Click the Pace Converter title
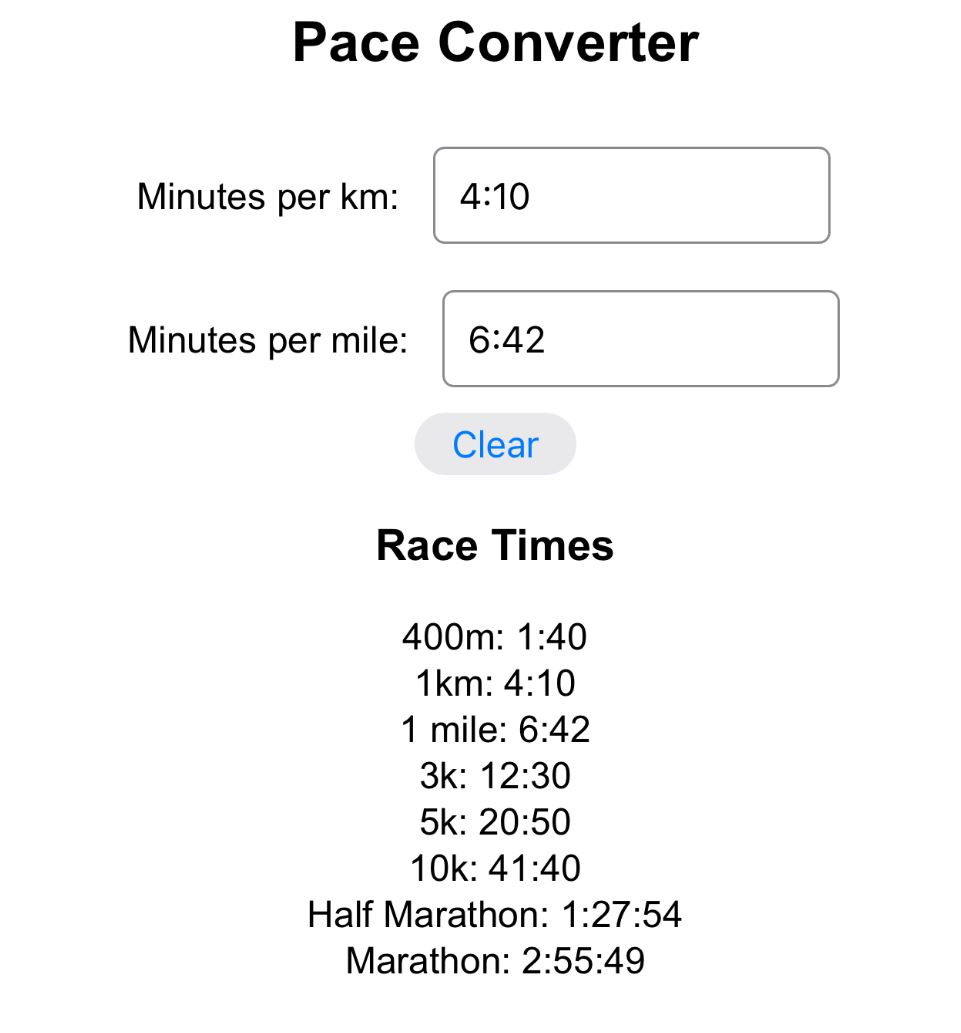 [494, 42]
